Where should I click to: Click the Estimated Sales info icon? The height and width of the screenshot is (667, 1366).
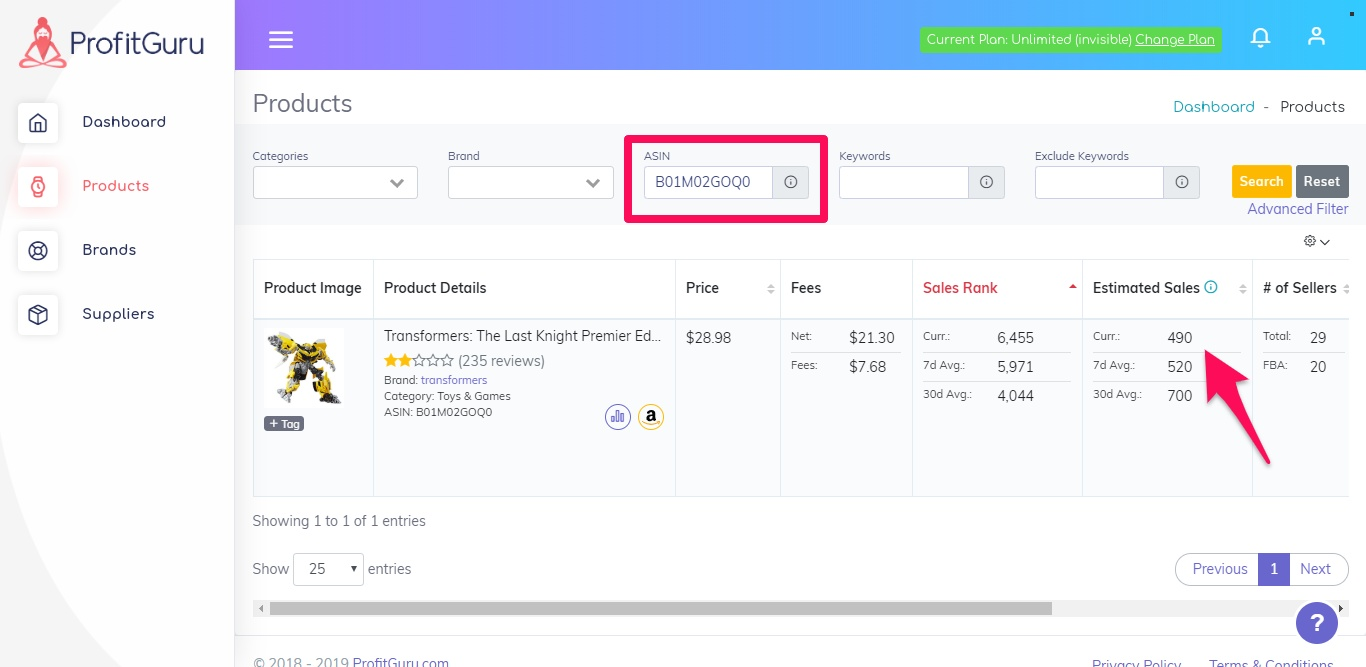click(1211, 287)
